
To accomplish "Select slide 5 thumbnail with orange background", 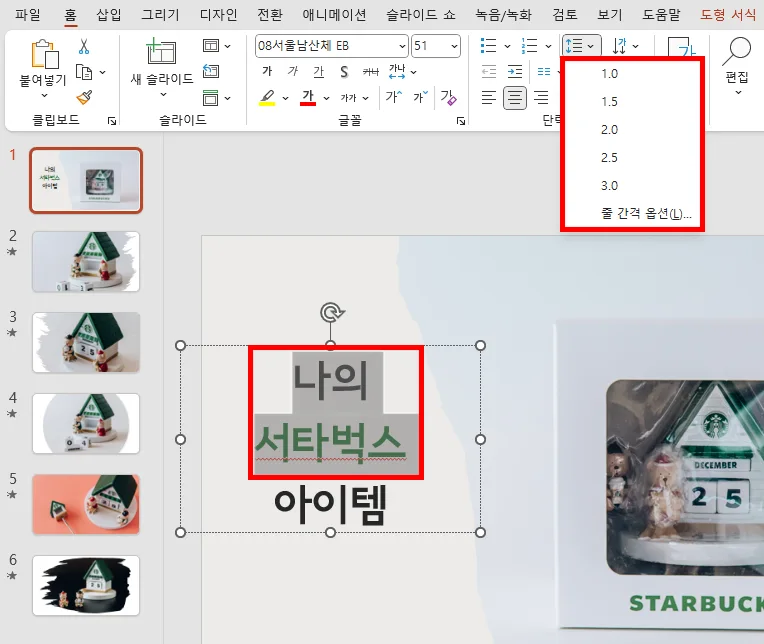I will point(86,504).
